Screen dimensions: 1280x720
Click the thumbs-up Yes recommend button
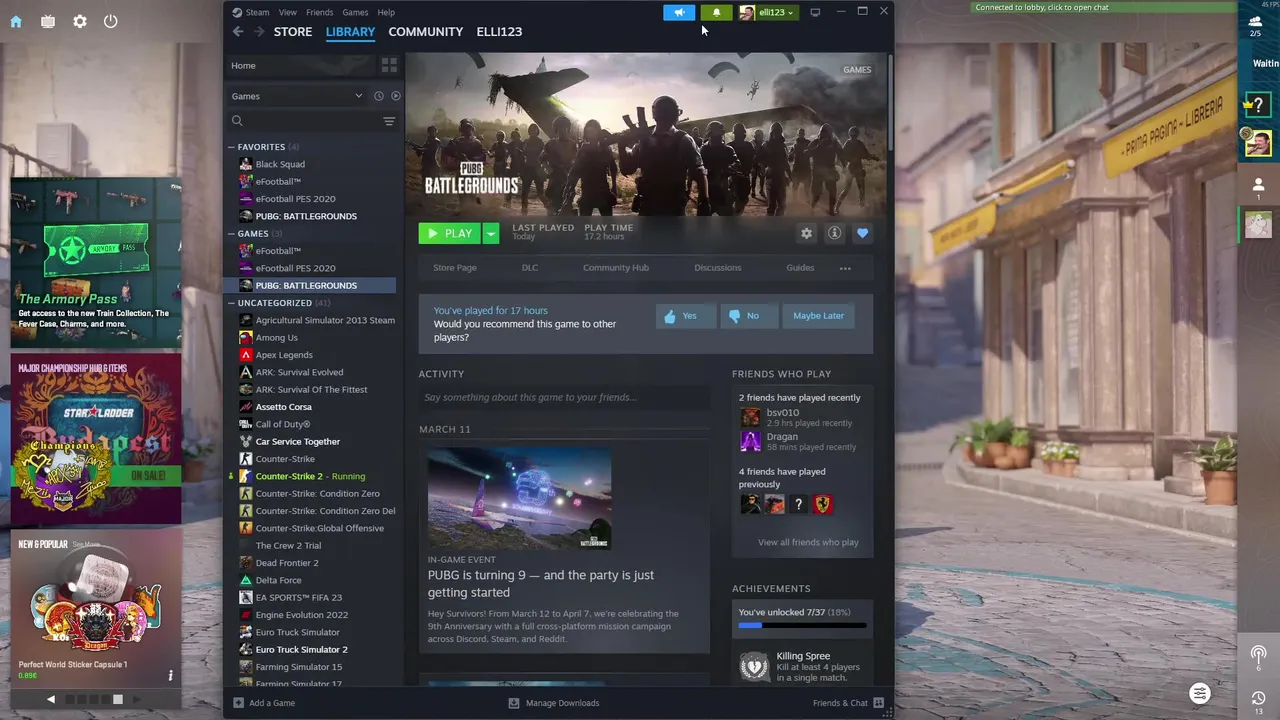686,316
